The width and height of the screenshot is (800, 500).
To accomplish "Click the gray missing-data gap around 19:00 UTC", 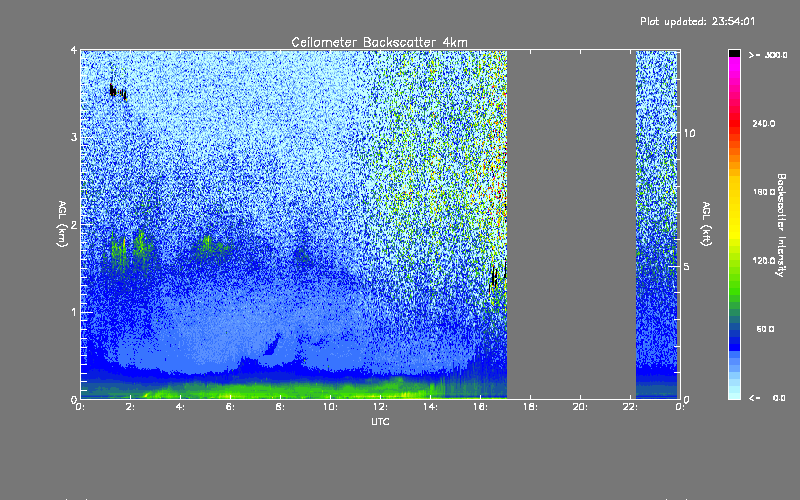I will point(571,224).
